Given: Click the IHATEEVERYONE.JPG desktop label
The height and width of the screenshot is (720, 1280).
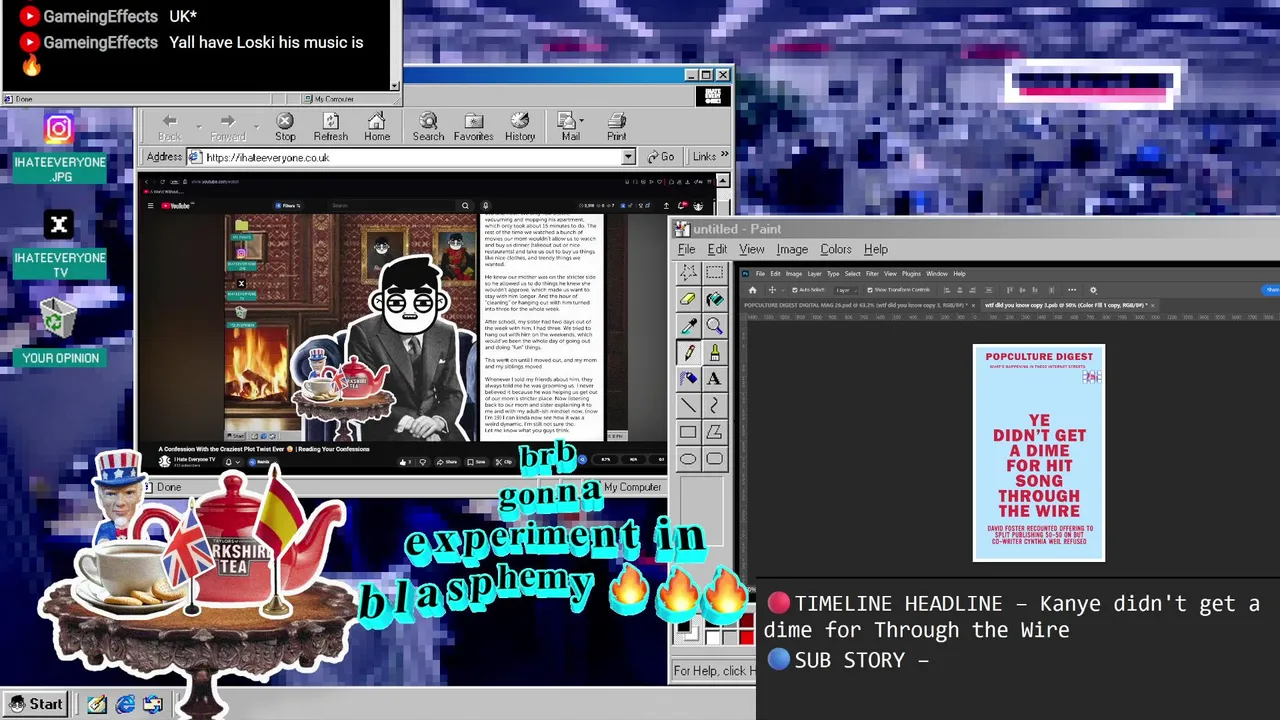Looking at the screenshot, I should click(x=60, y=169).
